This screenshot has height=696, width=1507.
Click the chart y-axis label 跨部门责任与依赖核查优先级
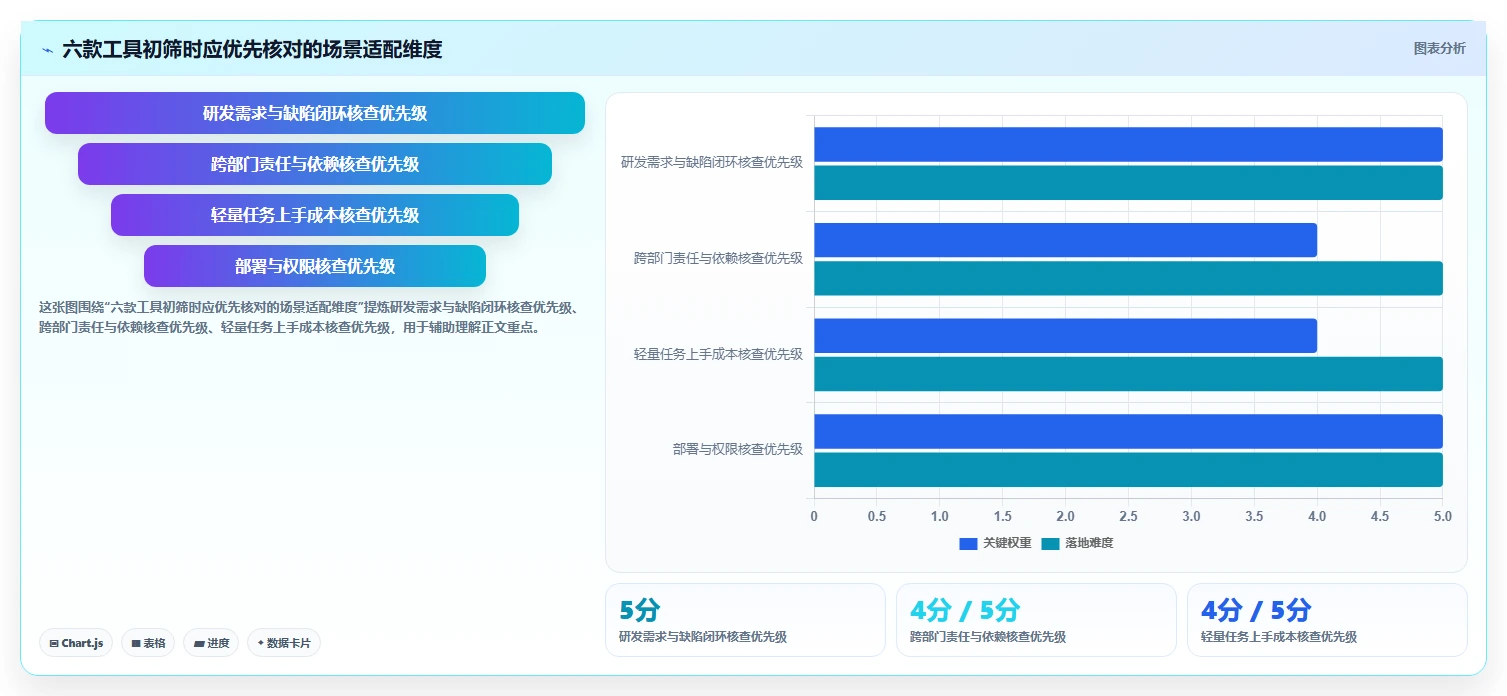718,258
